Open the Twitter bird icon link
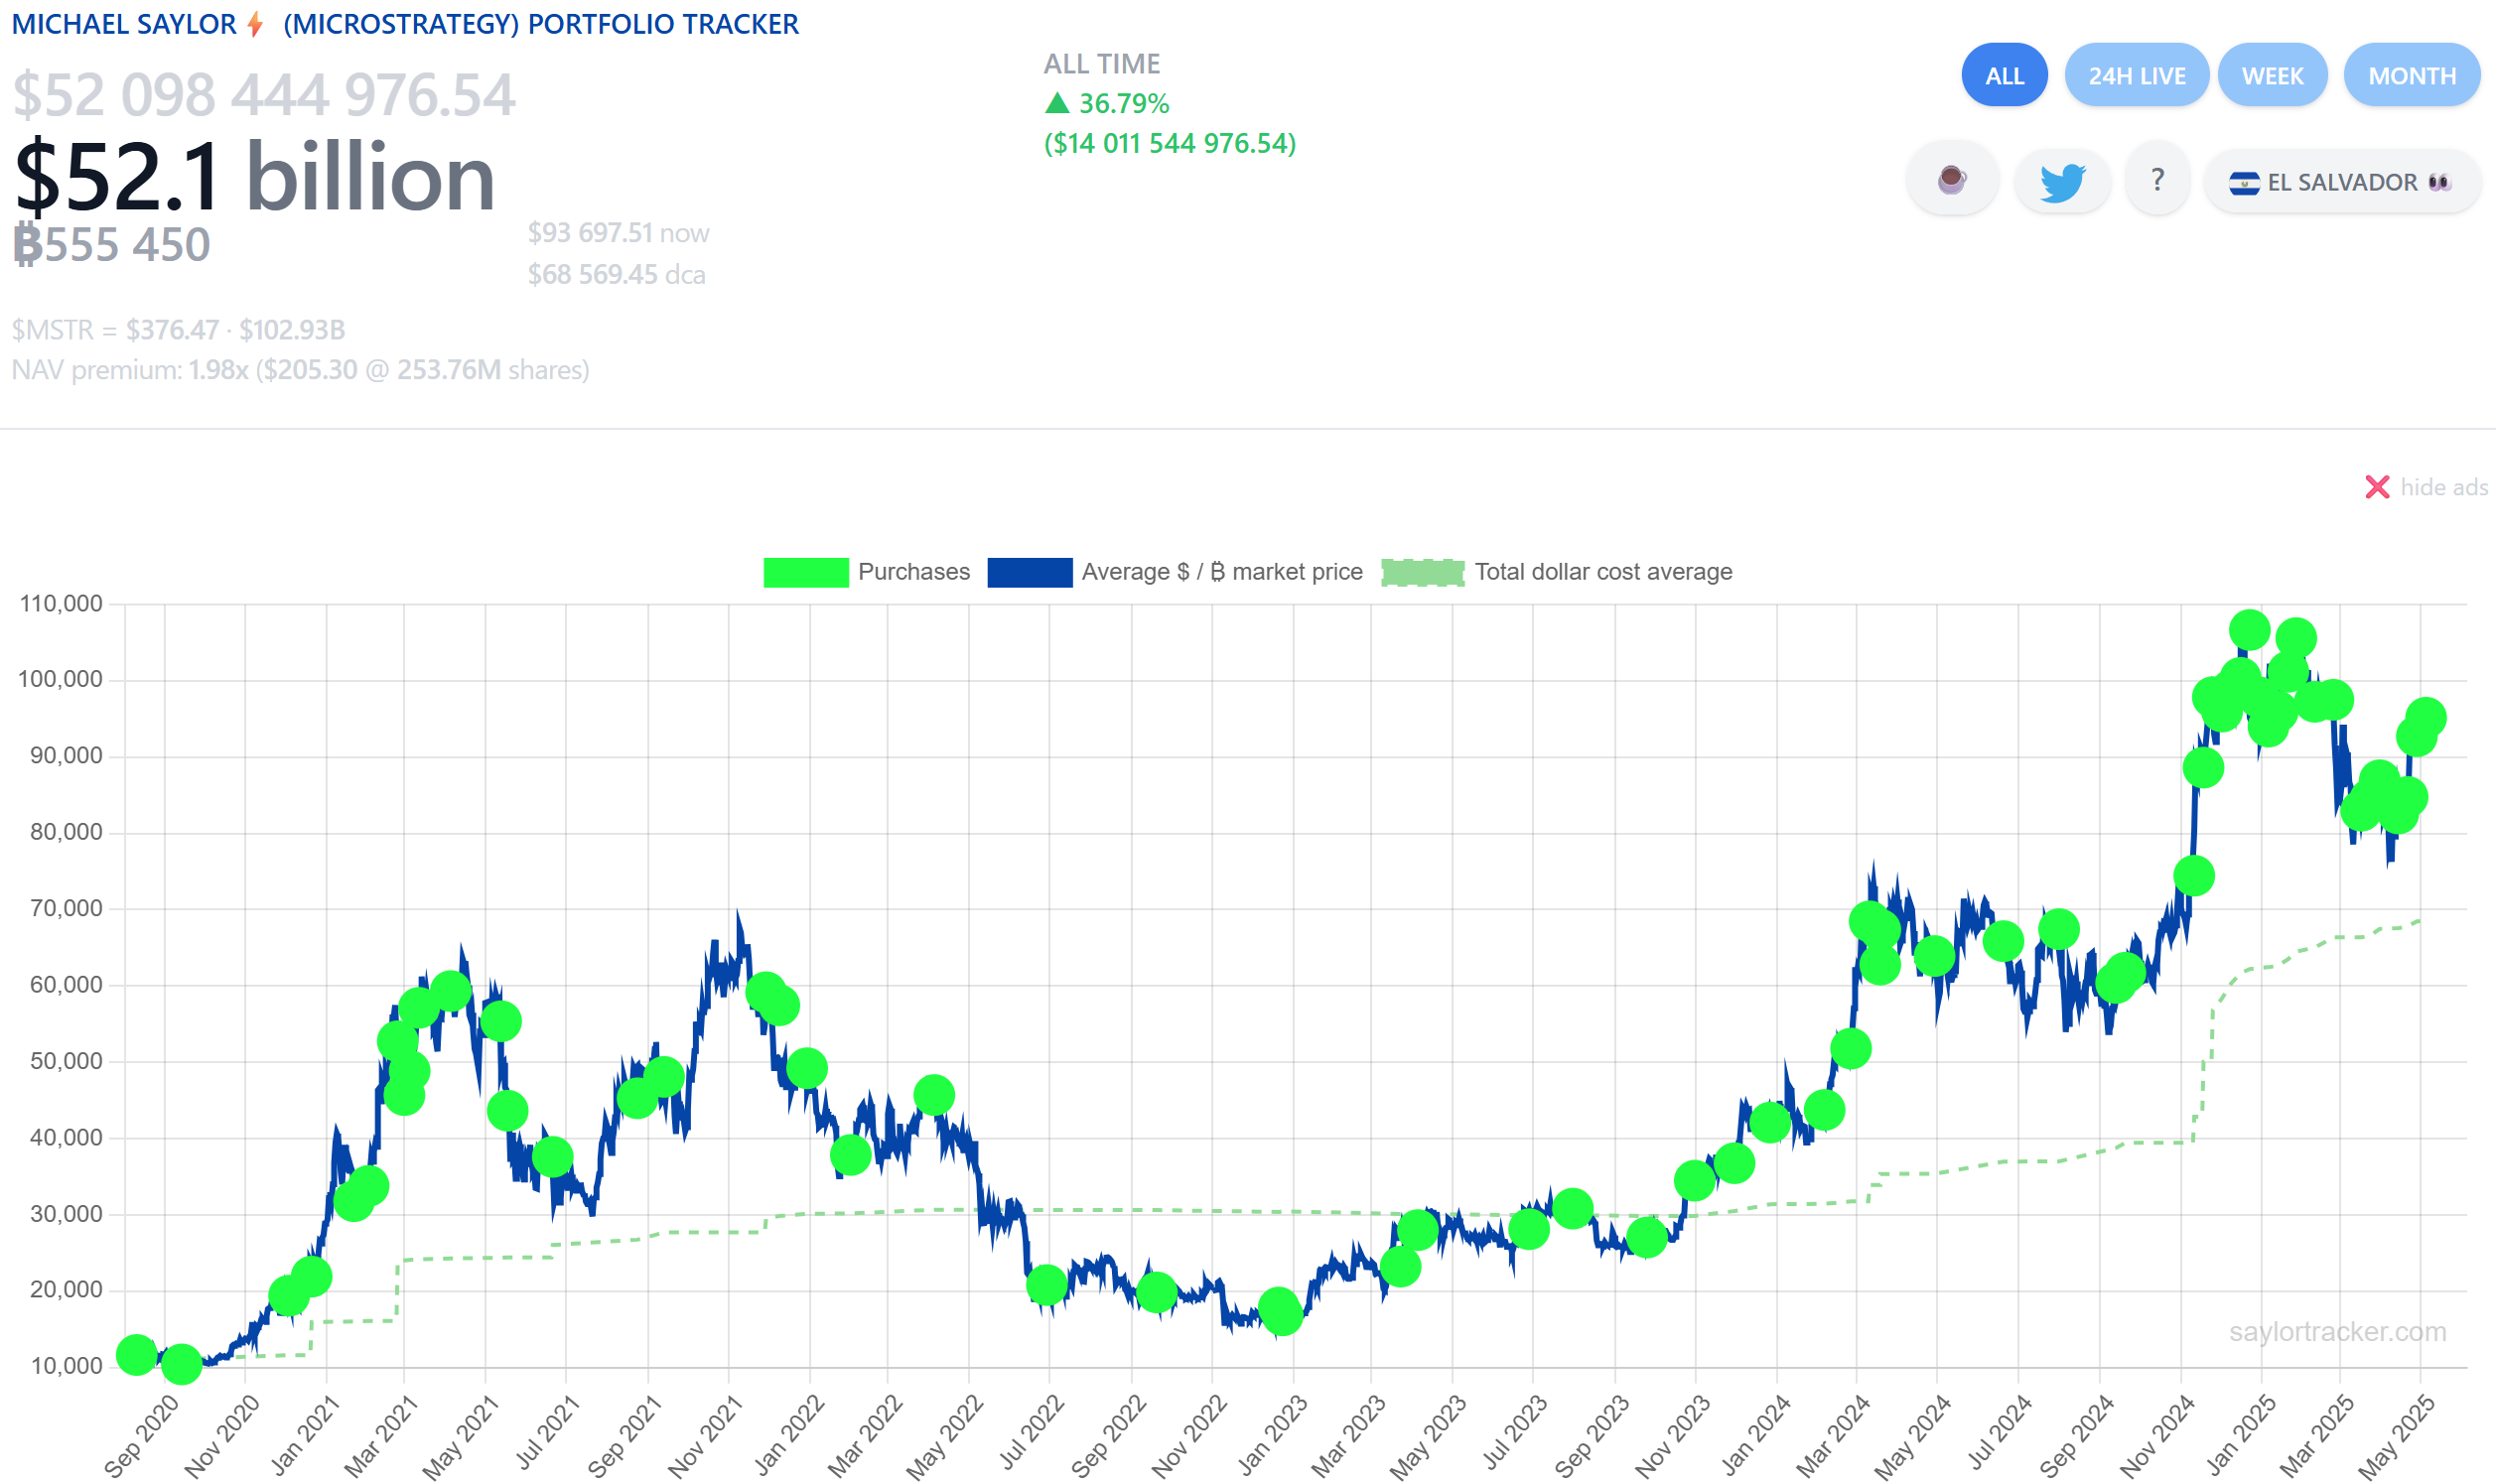 click(x=2062, y=181)
